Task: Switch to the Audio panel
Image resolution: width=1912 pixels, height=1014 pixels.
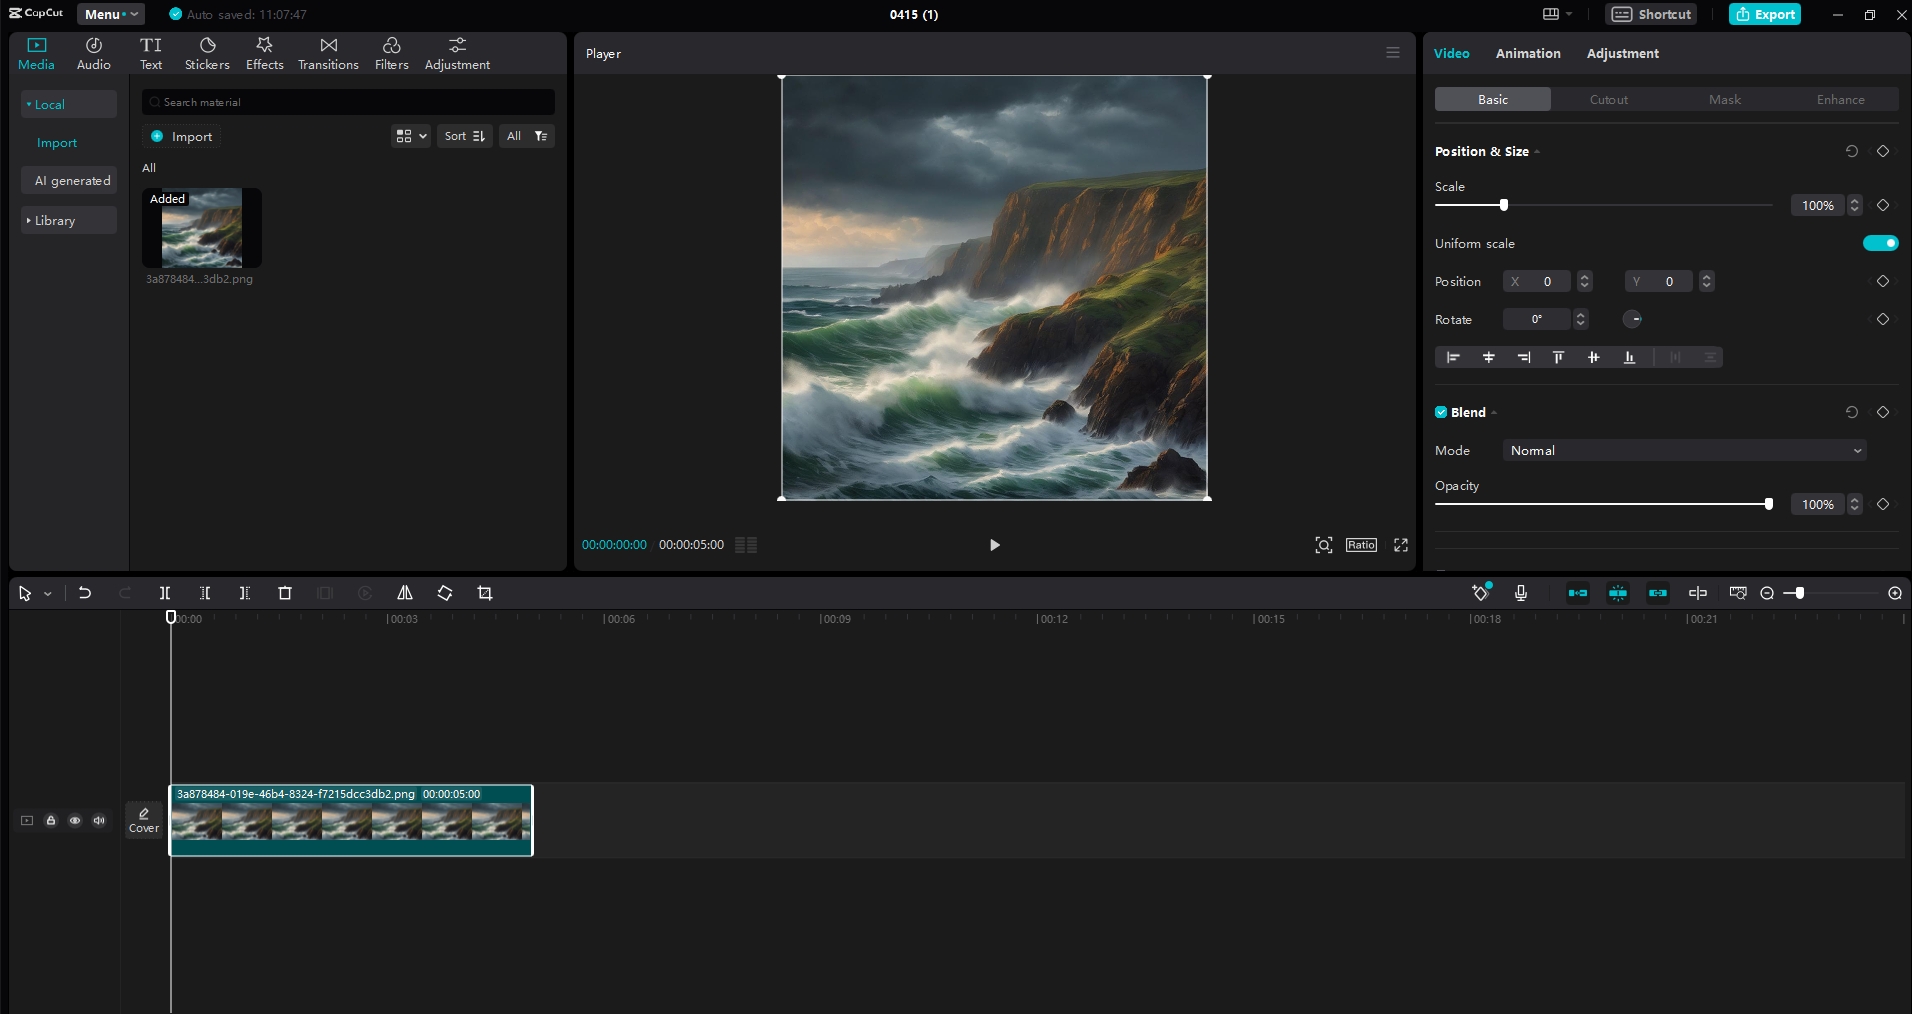Action: coord(93,53)
